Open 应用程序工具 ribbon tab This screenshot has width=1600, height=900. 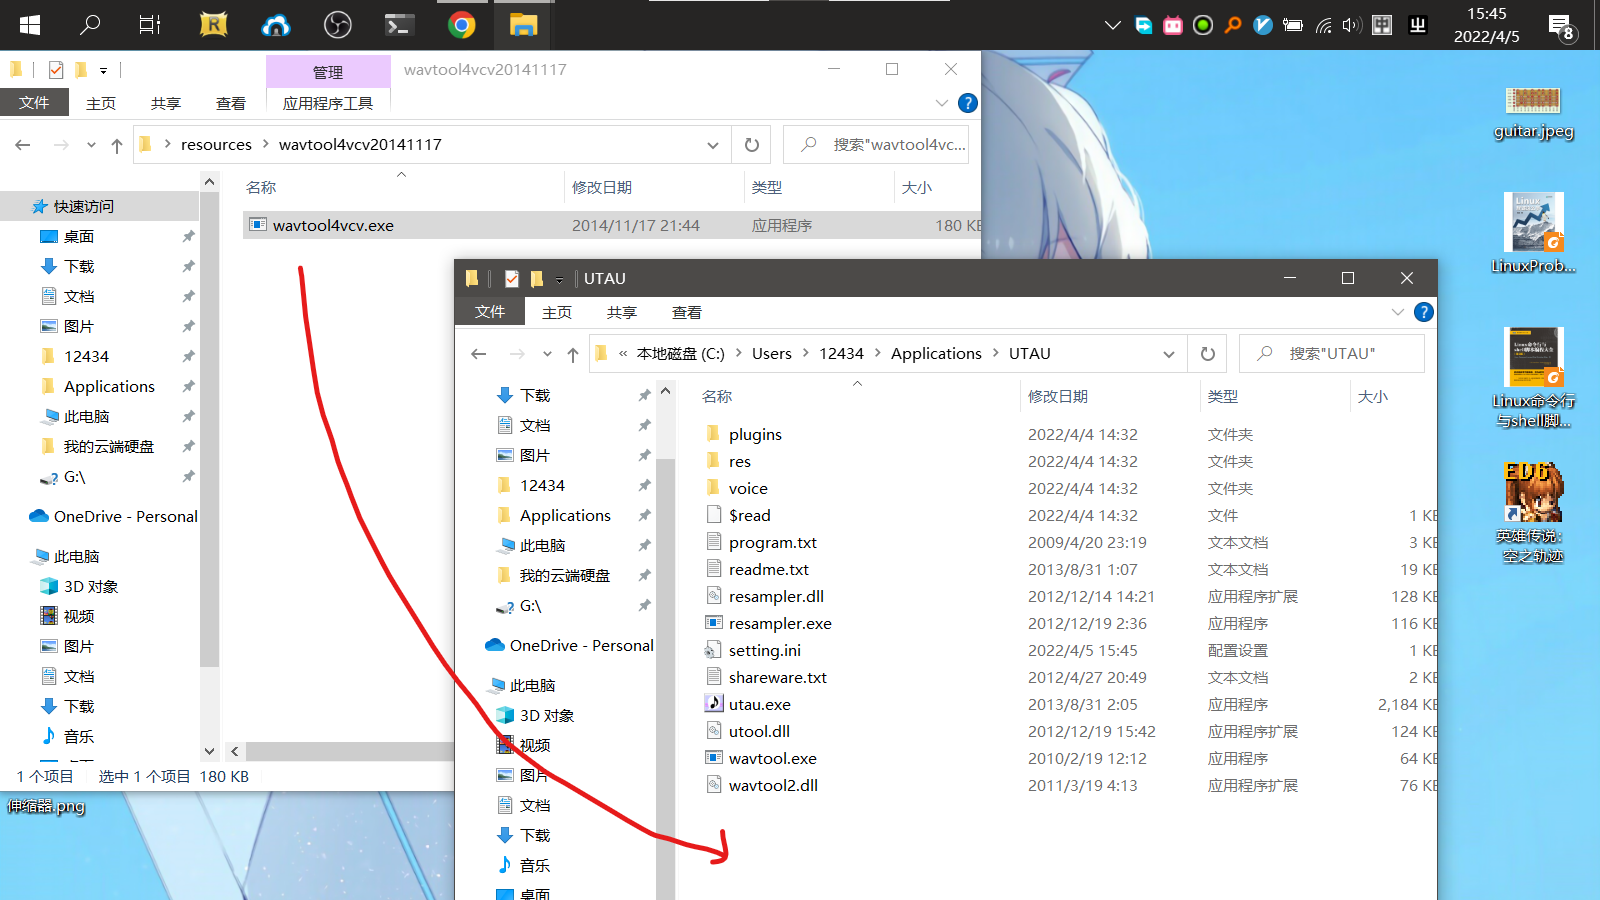(x=328, y=103)
